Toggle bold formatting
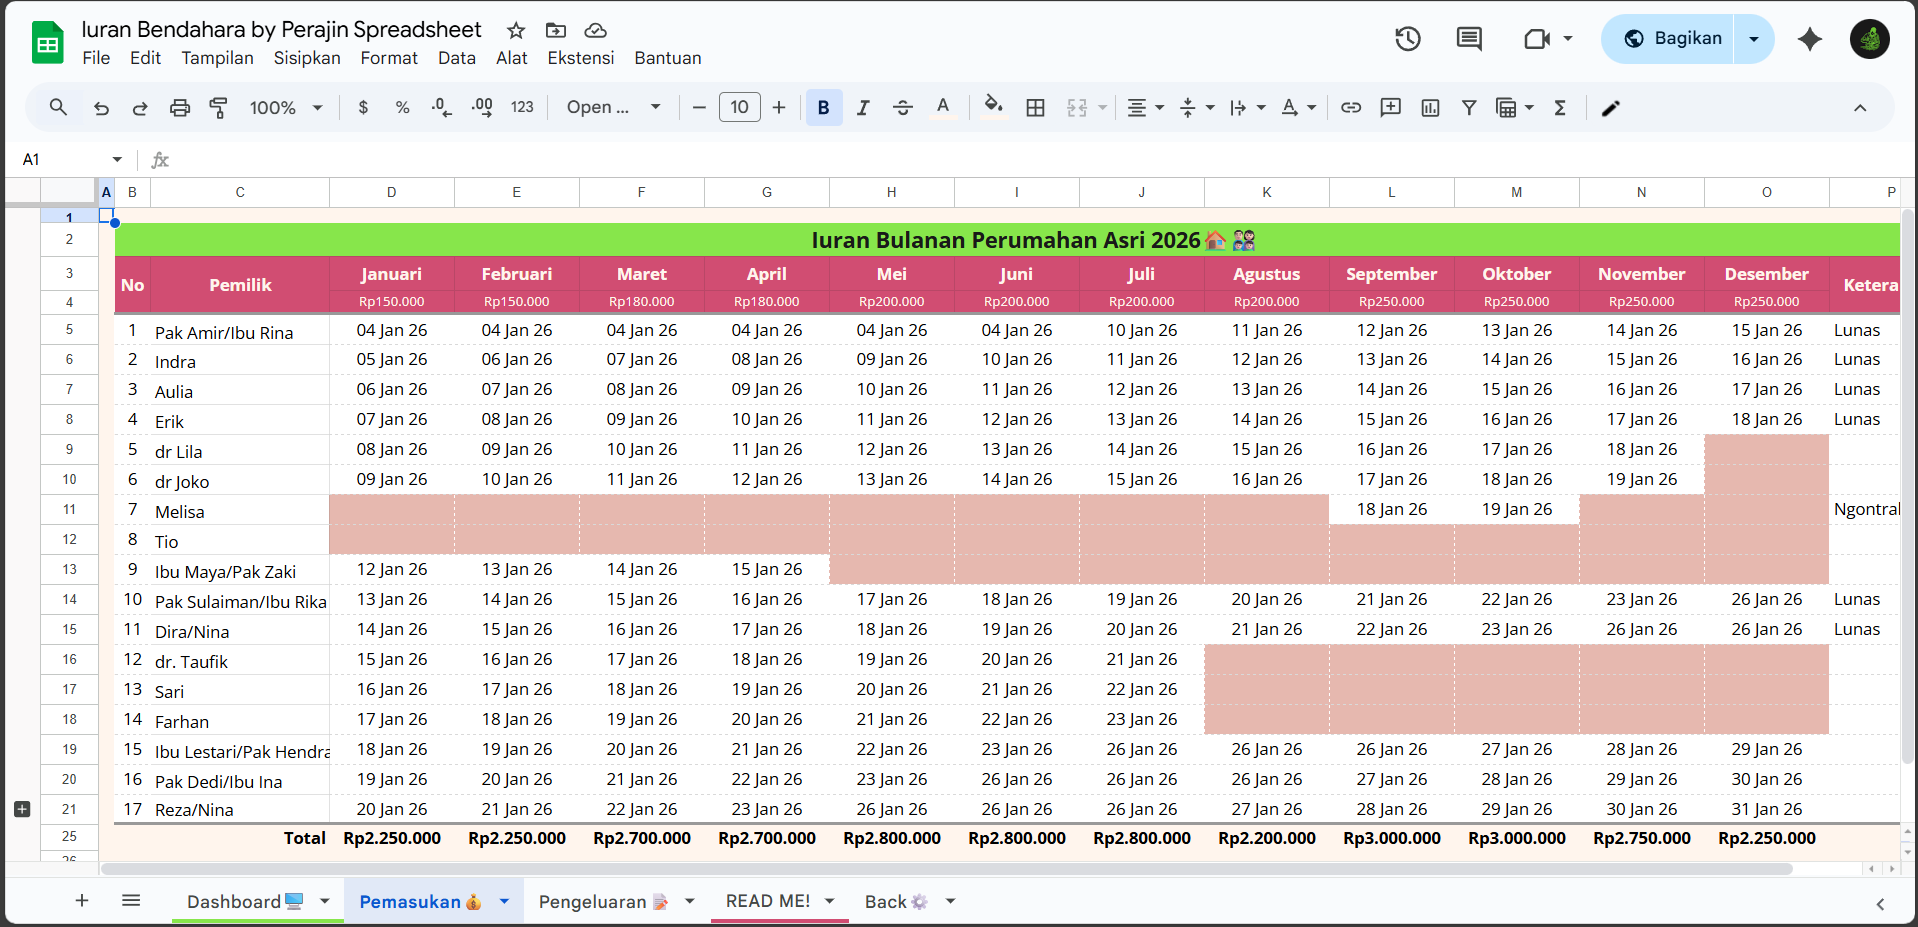The width and height of the screenshot is (1918, 927). (824, 107)
